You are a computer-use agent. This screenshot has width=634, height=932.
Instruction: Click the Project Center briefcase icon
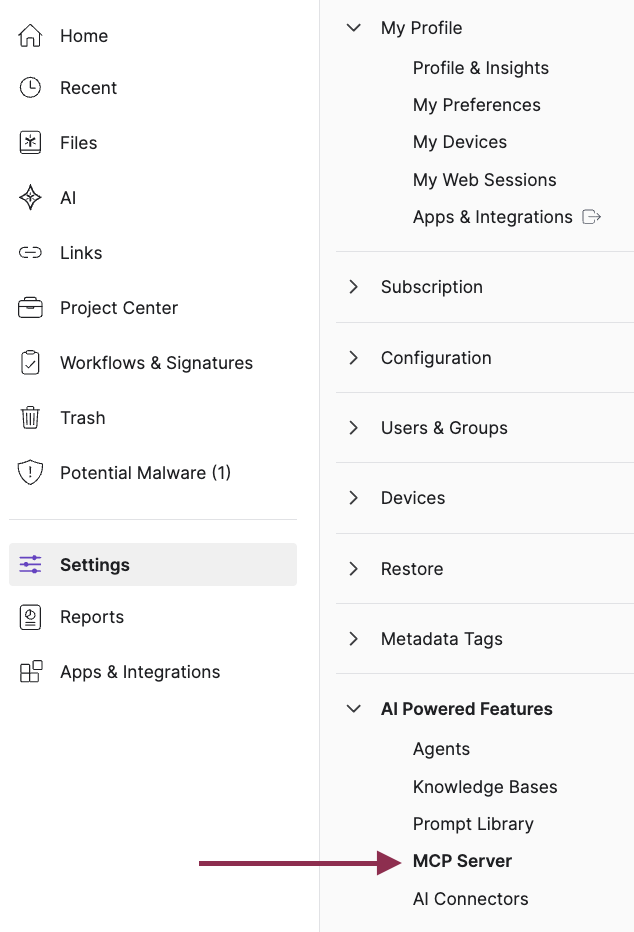click(30, 308)
